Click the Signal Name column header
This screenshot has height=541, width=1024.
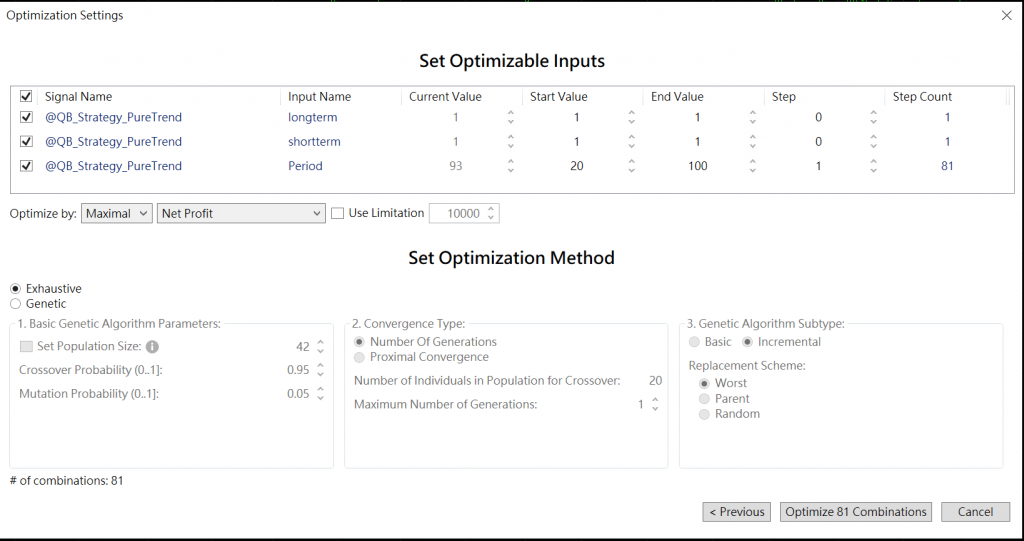(x=78, y=97)
